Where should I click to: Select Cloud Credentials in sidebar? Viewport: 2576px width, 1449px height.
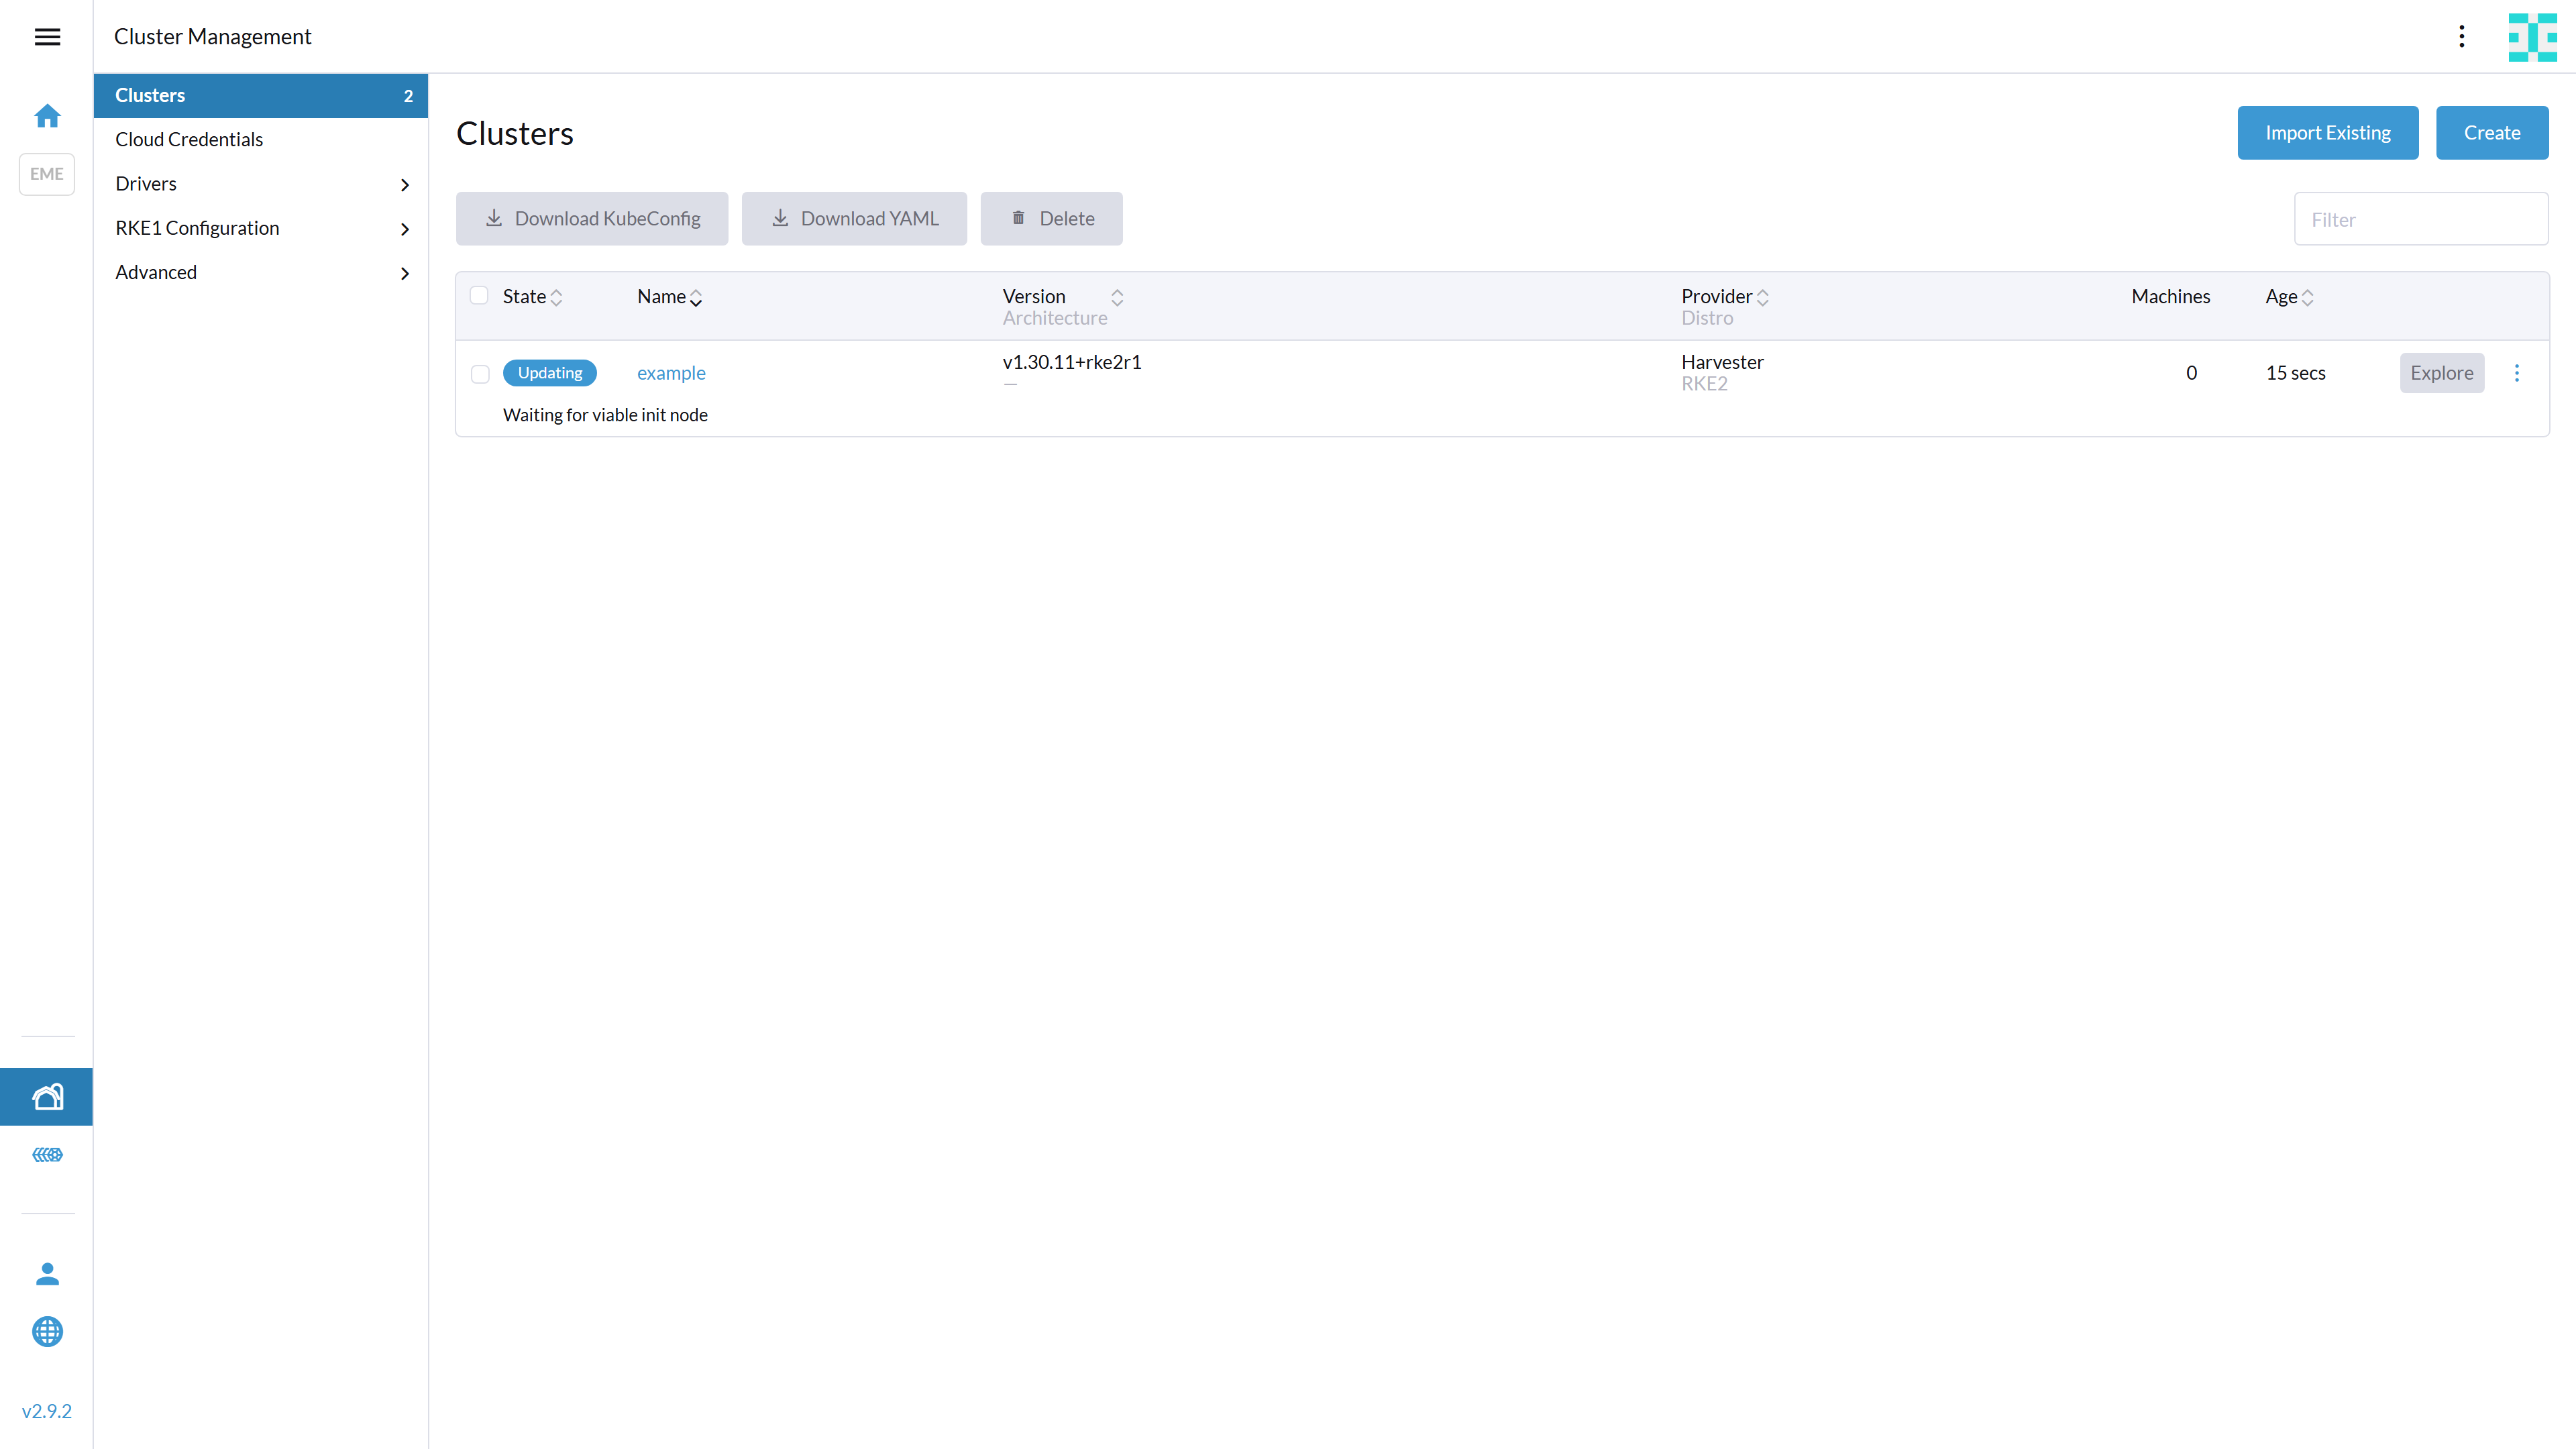coord(189,139)
